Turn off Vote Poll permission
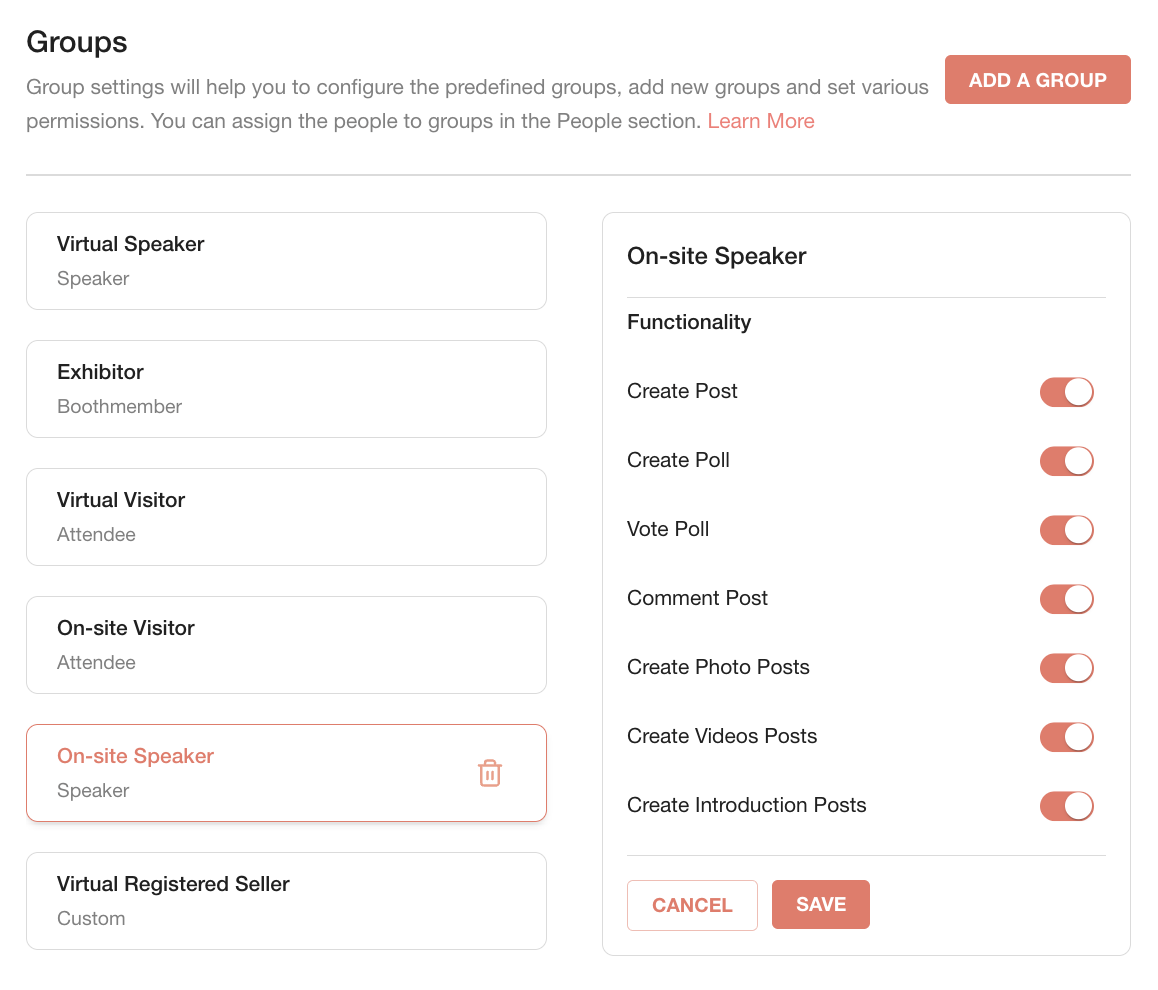 pos(1066,530)
